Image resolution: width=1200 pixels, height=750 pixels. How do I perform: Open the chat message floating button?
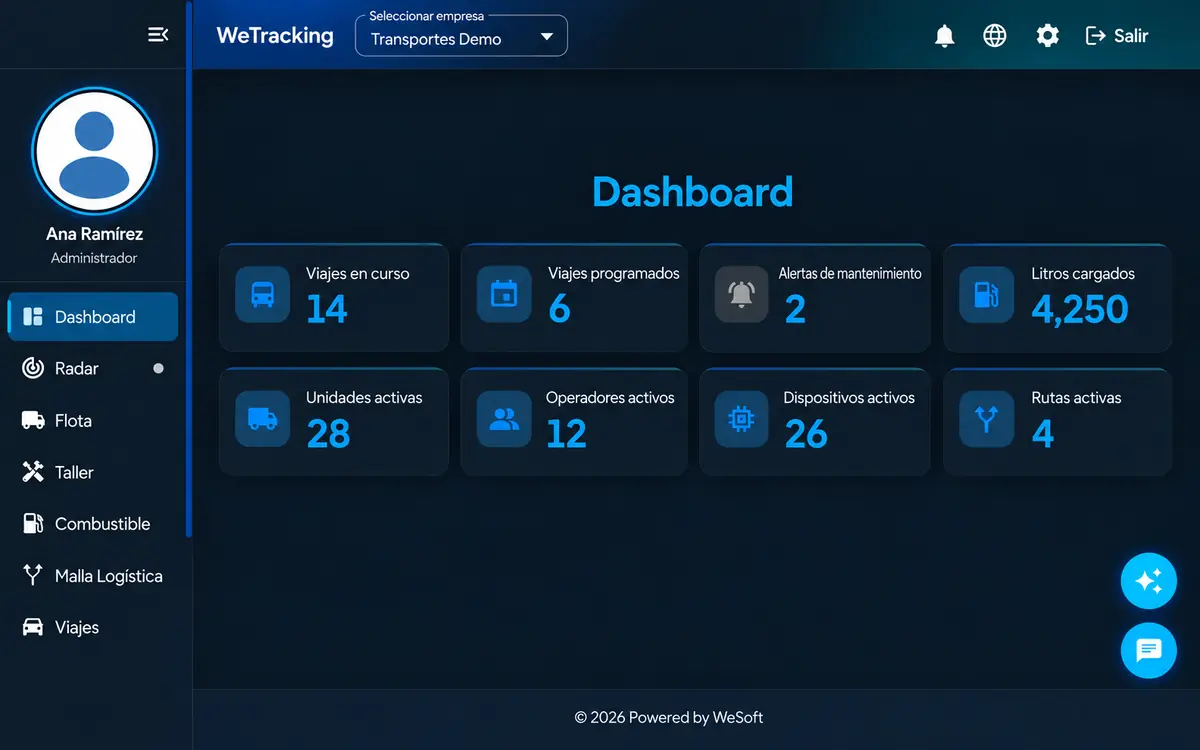coord(1149,651)
